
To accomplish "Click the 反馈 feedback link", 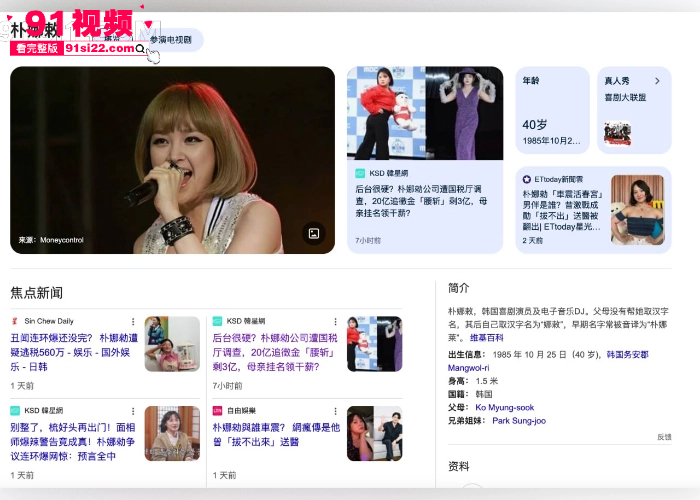I will point(664,437).
